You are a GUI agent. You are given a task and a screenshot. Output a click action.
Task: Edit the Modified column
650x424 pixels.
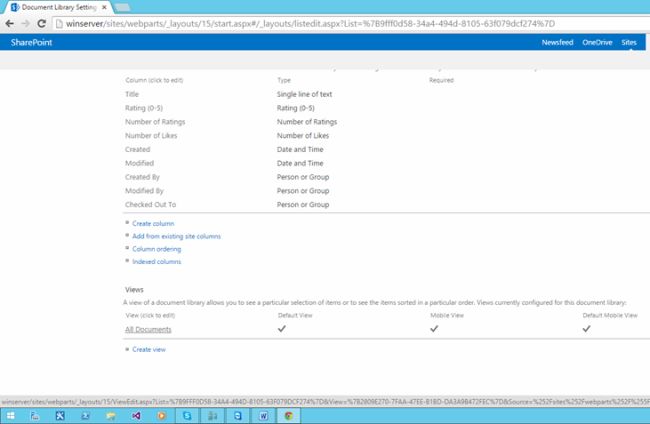click(139, 163)
